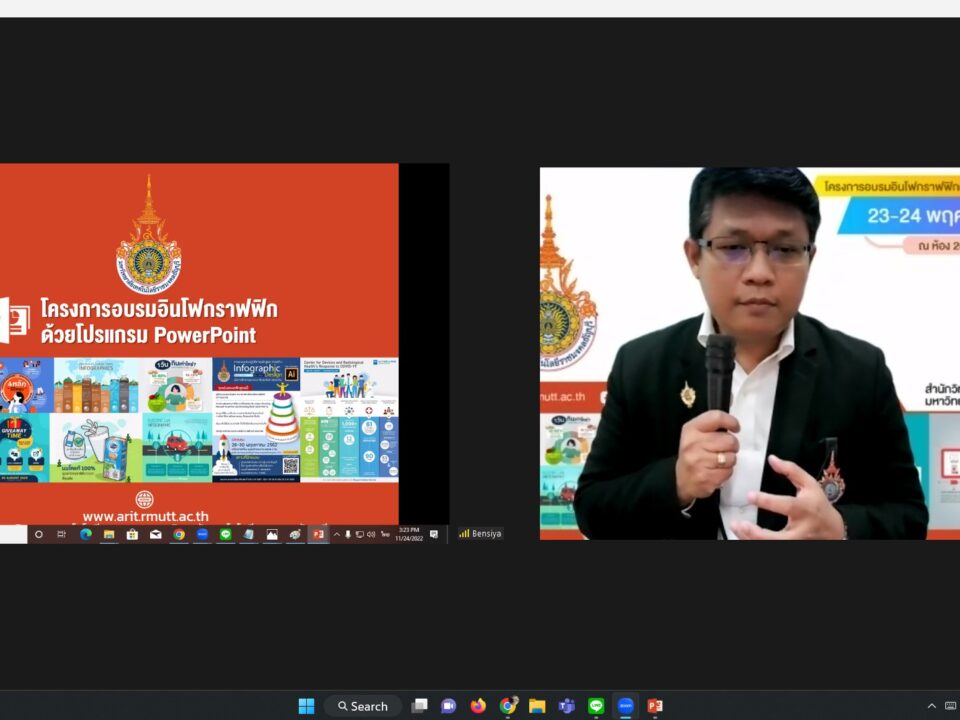Click the Cortana circle in the shared screen taskbar

coord(39,534)
